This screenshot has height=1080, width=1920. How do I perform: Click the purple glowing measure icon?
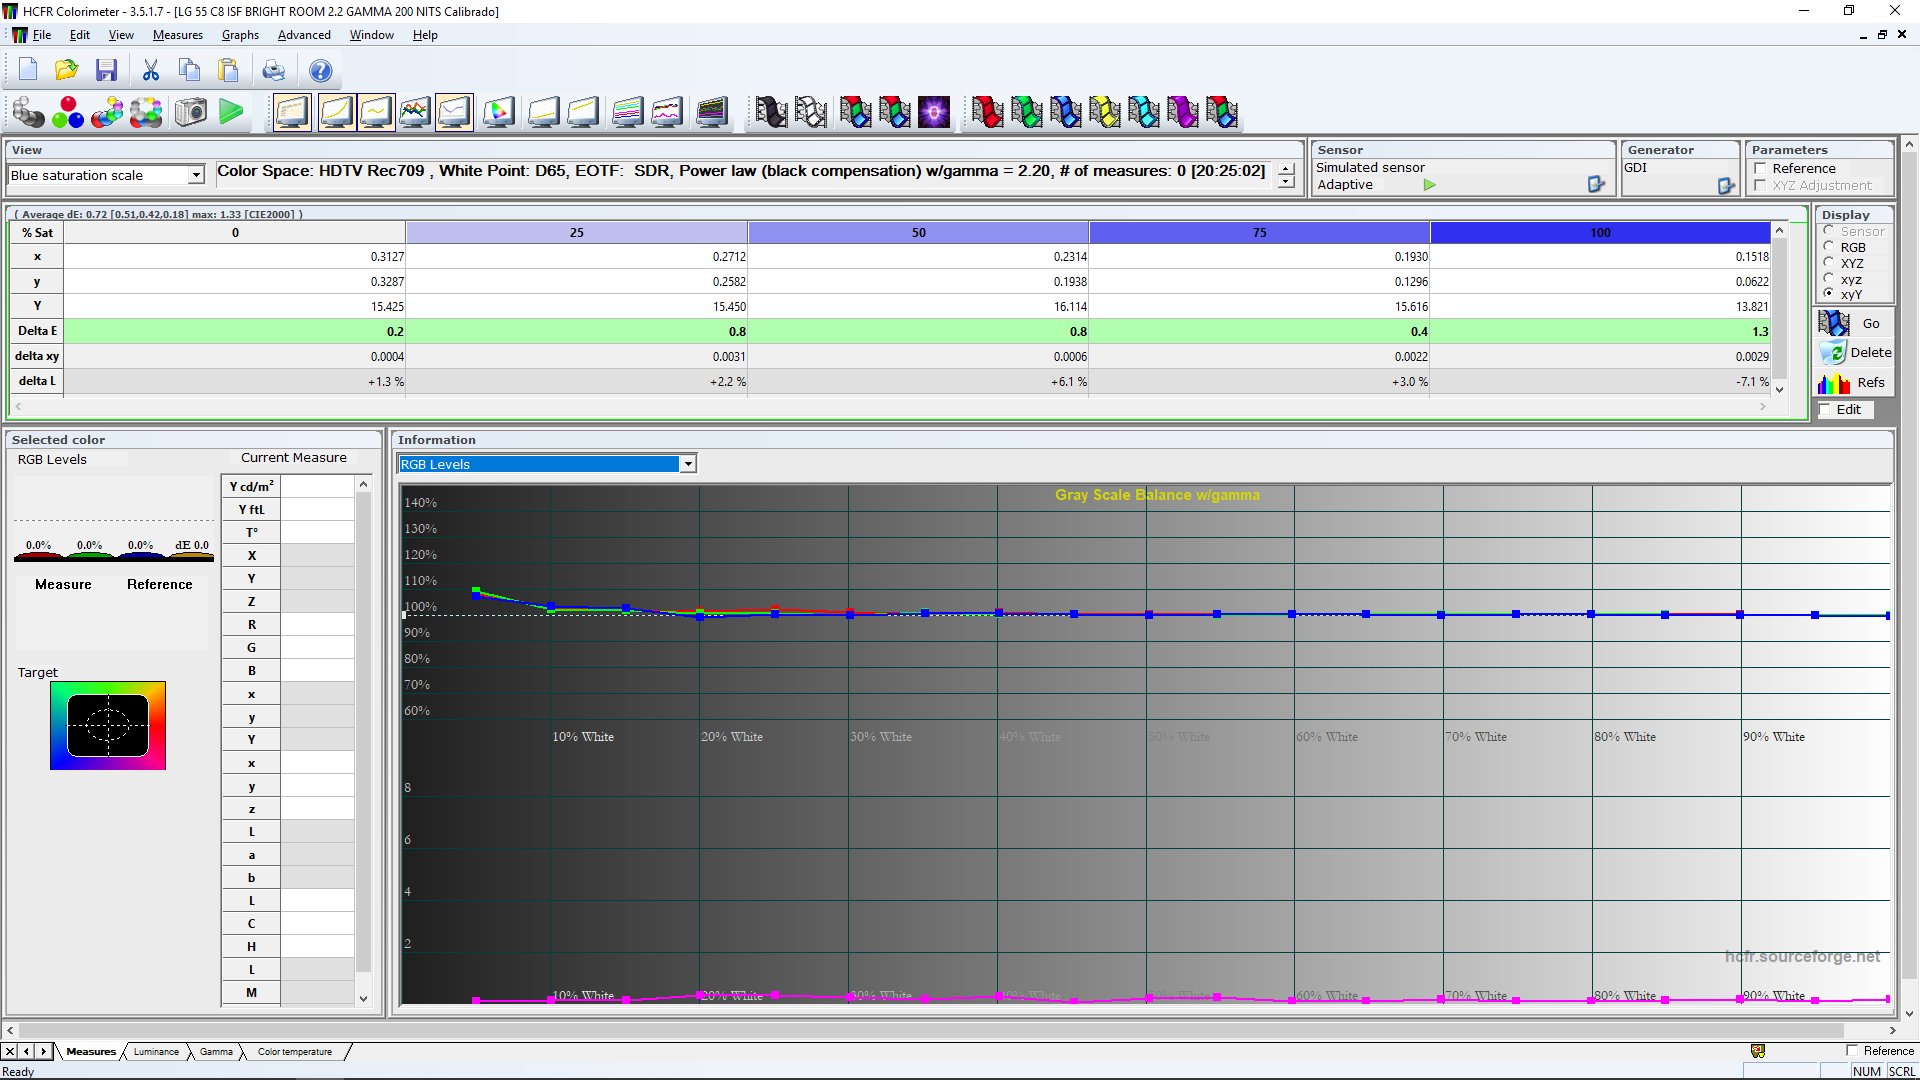click(x=934, y=112)
